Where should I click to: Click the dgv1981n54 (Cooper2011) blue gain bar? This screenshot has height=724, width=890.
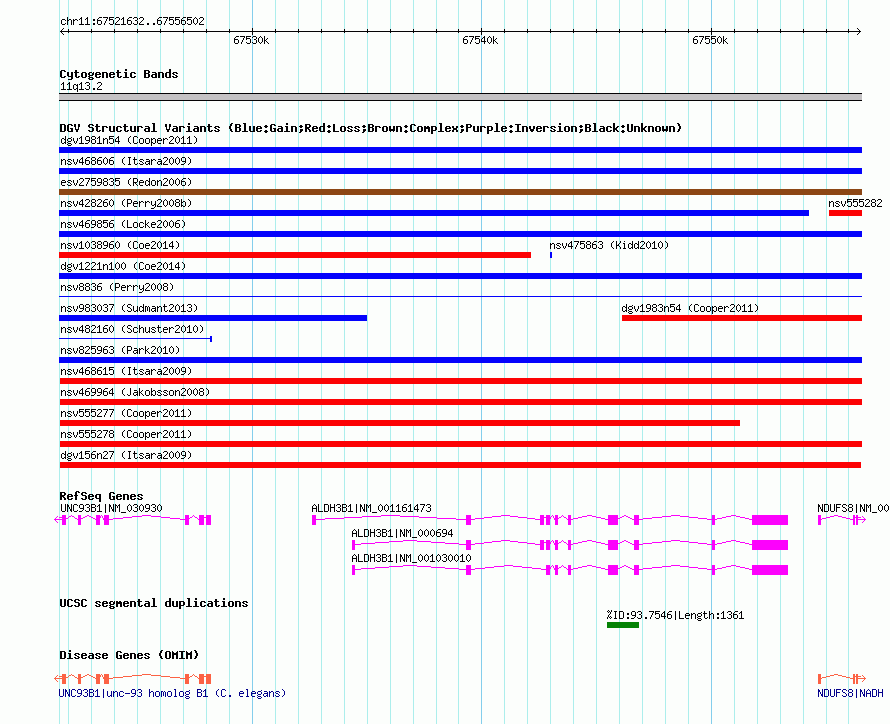(x=460, y=150)
